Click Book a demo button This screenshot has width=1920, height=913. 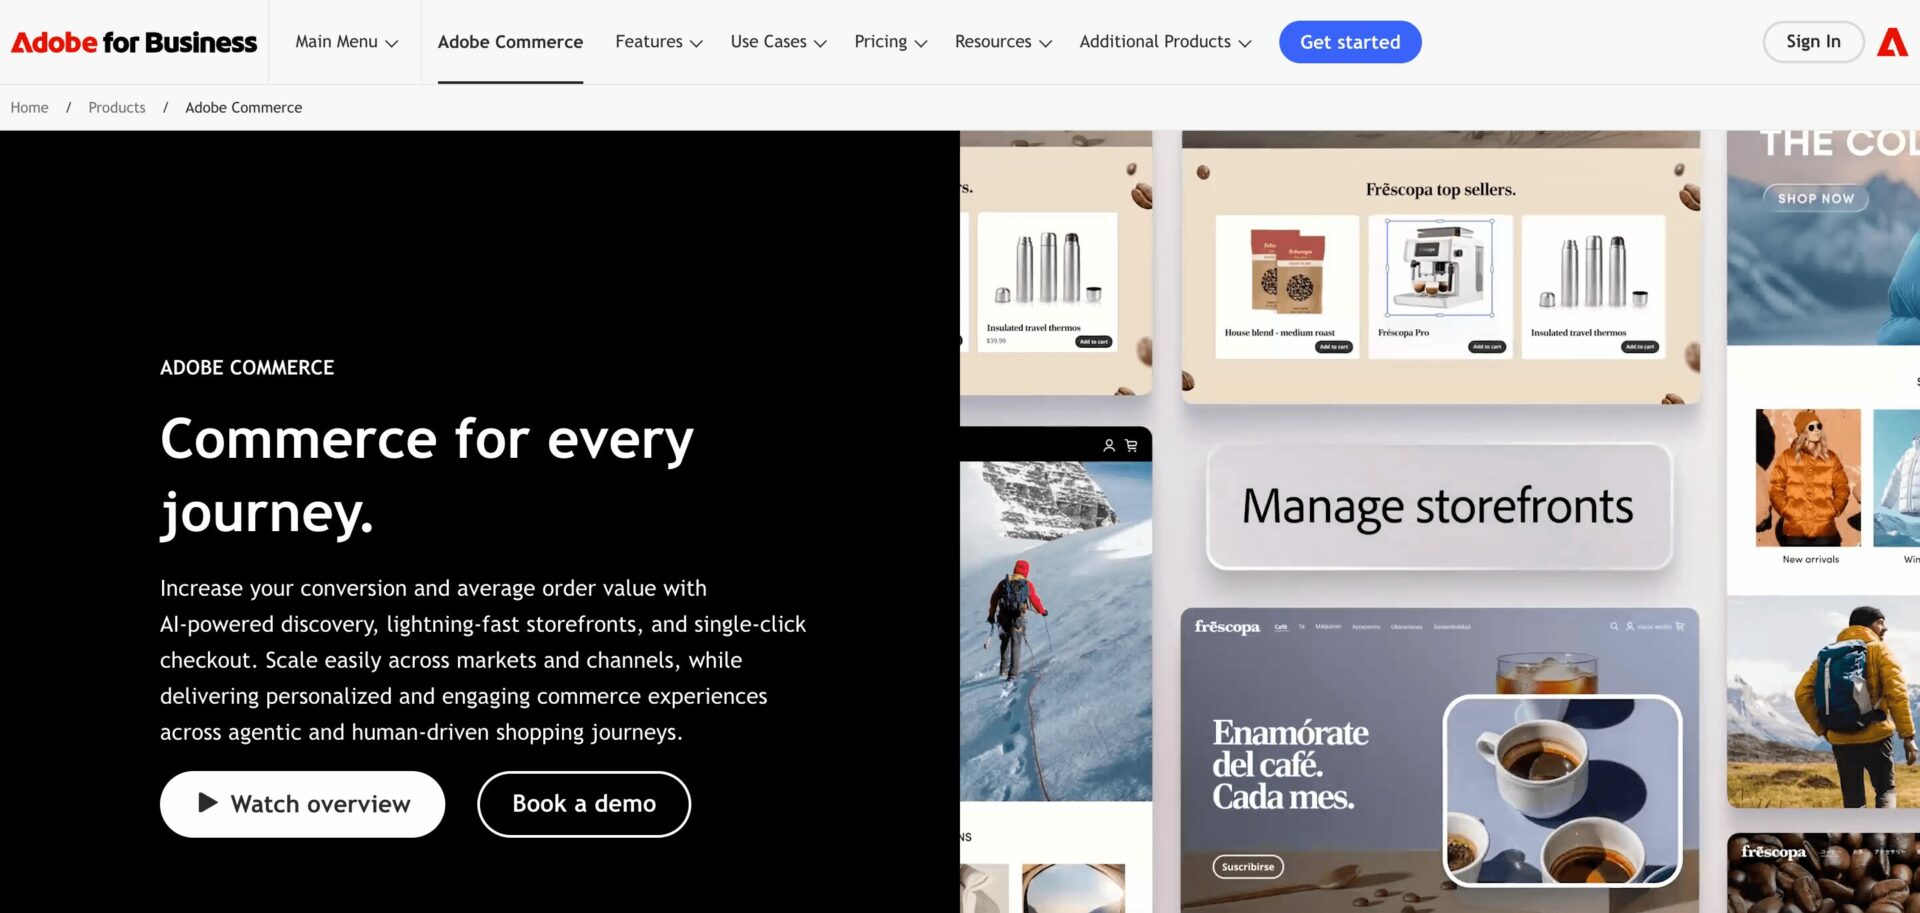tap(584, 804)
